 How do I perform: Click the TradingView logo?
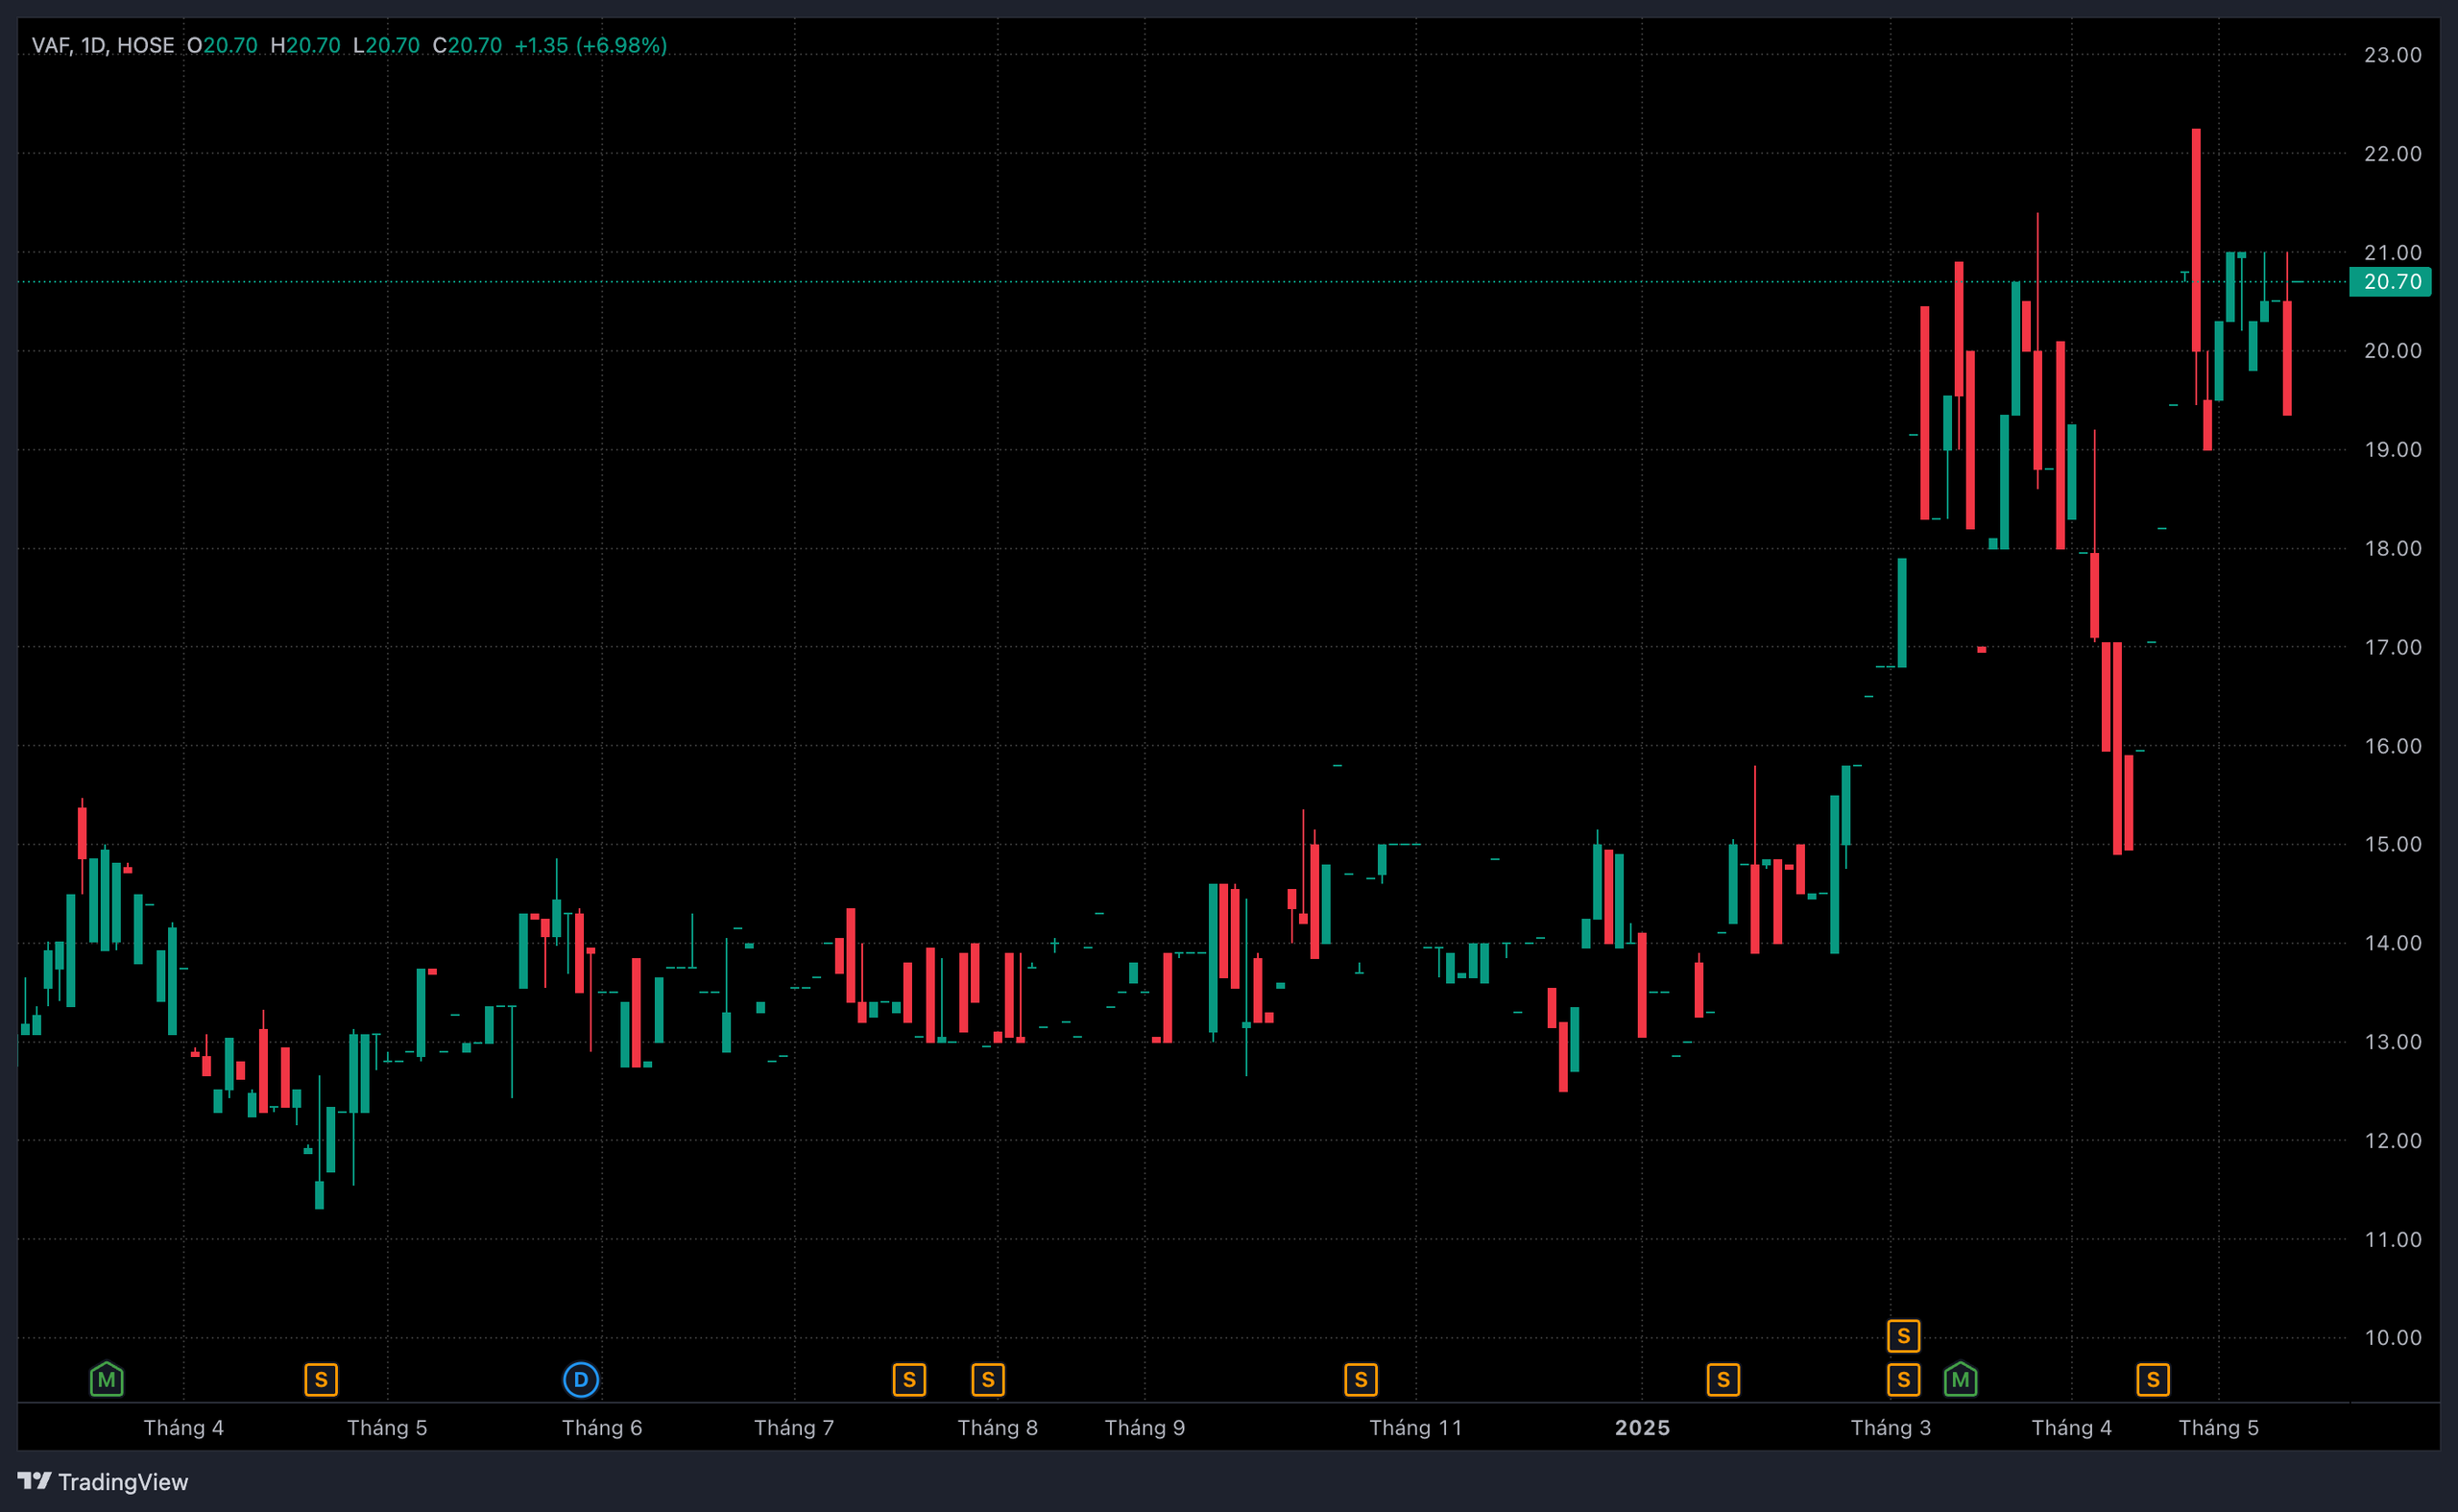click(103, 1481)
